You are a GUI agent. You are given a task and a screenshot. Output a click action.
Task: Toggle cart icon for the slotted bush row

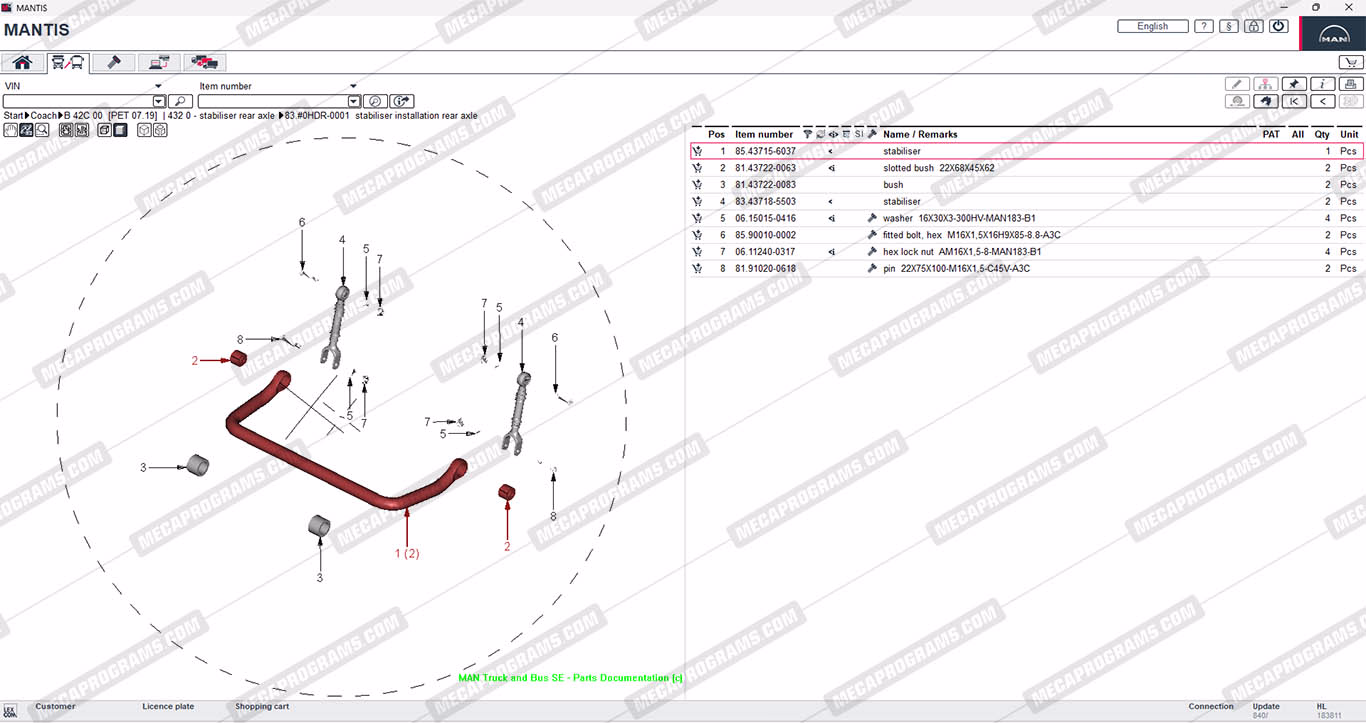pos(697,168)
